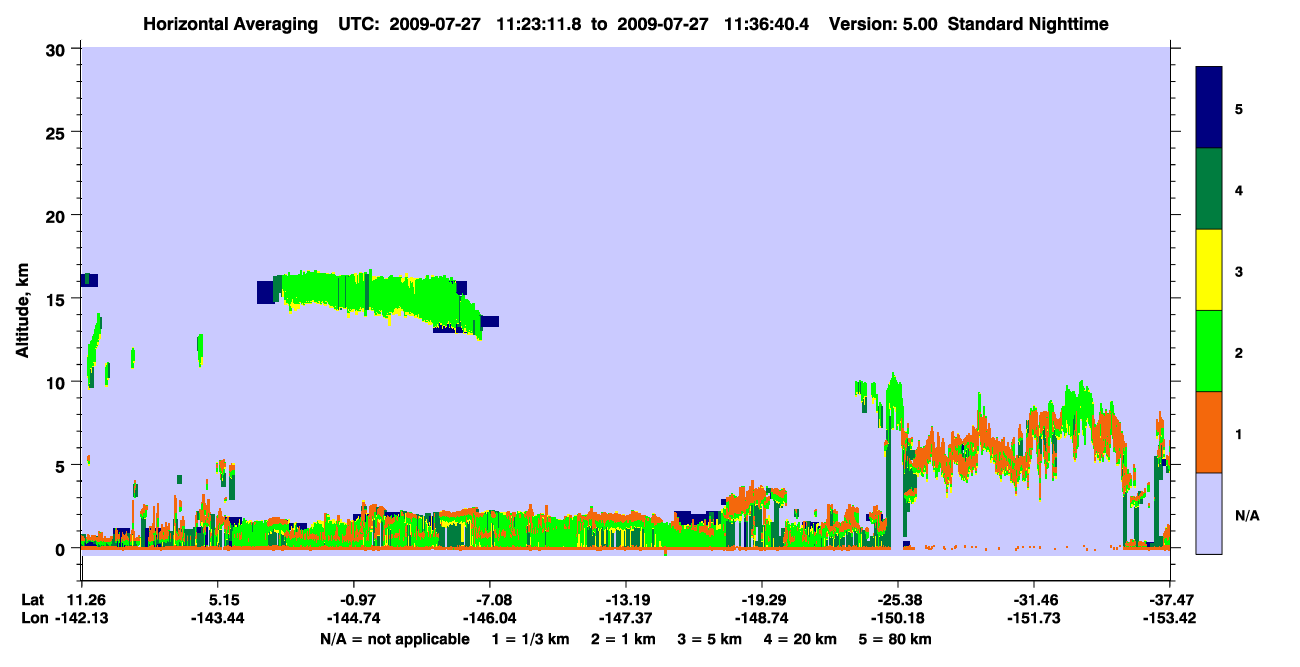Click the end time '11:36:40.4' in the title
Screen dimensions: 1300x667
(766, 24)
